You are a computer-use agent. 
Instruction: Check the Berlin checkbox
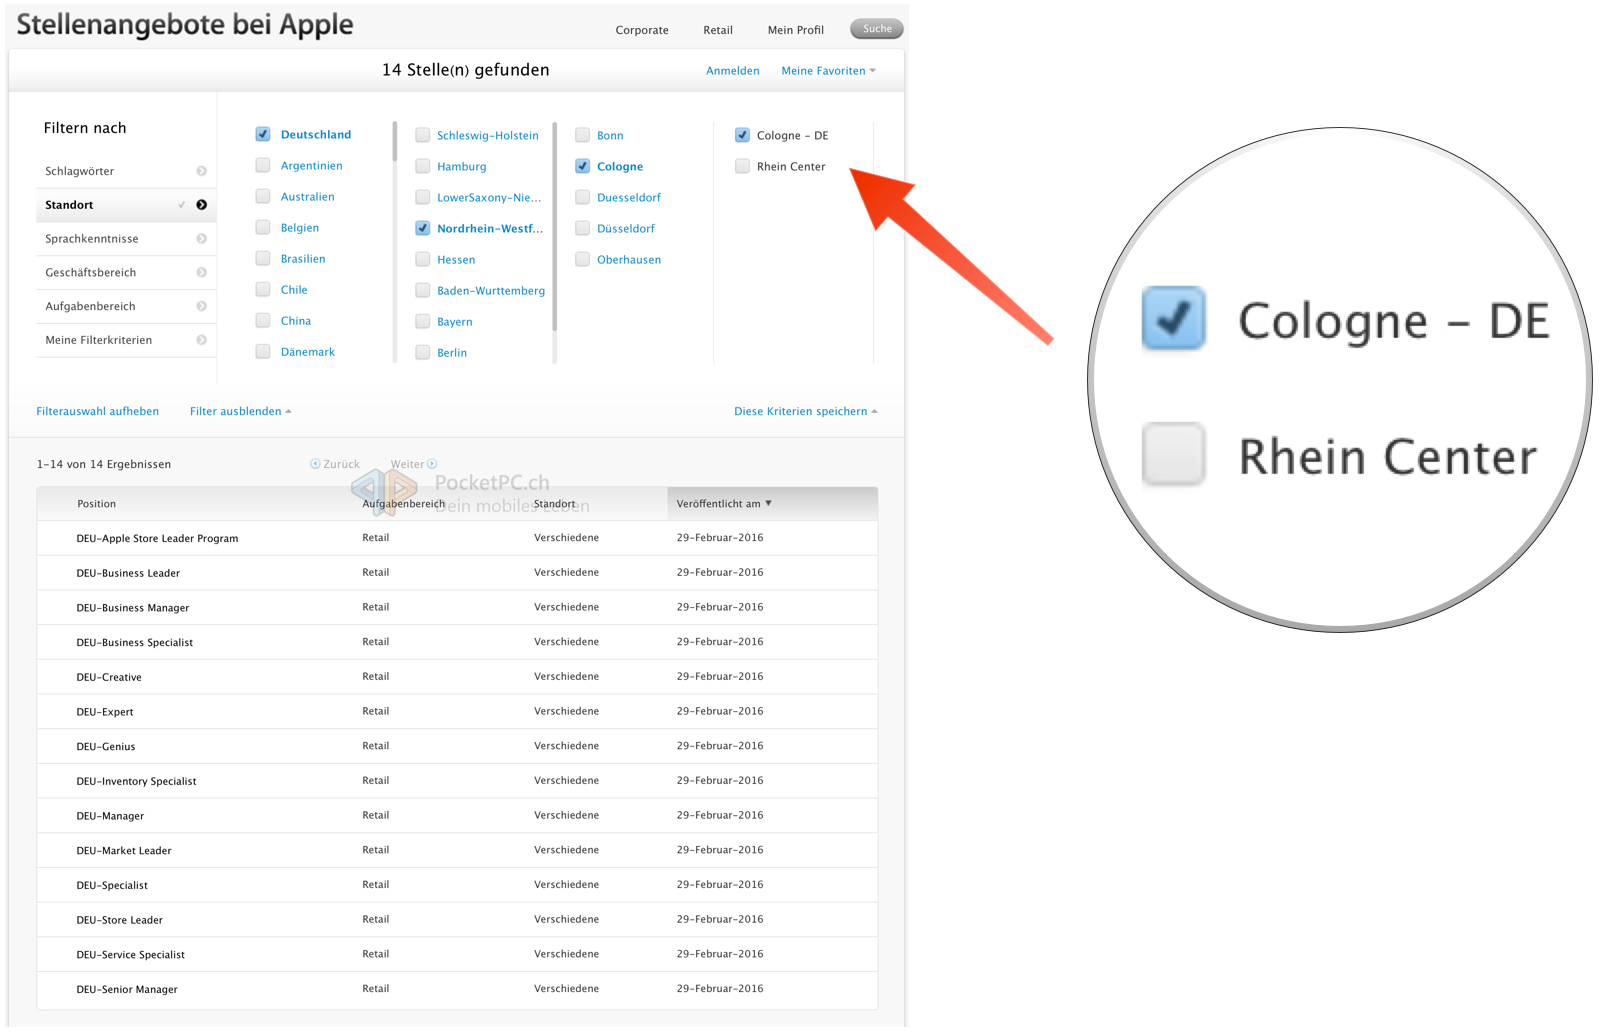tap(423, 352)
